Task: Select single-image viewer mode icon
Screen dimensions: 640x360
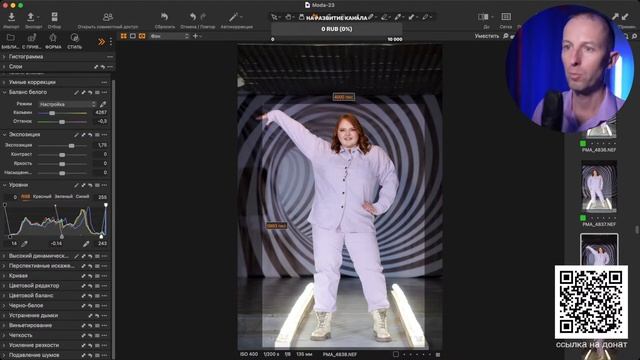Action: click(133, 36)
